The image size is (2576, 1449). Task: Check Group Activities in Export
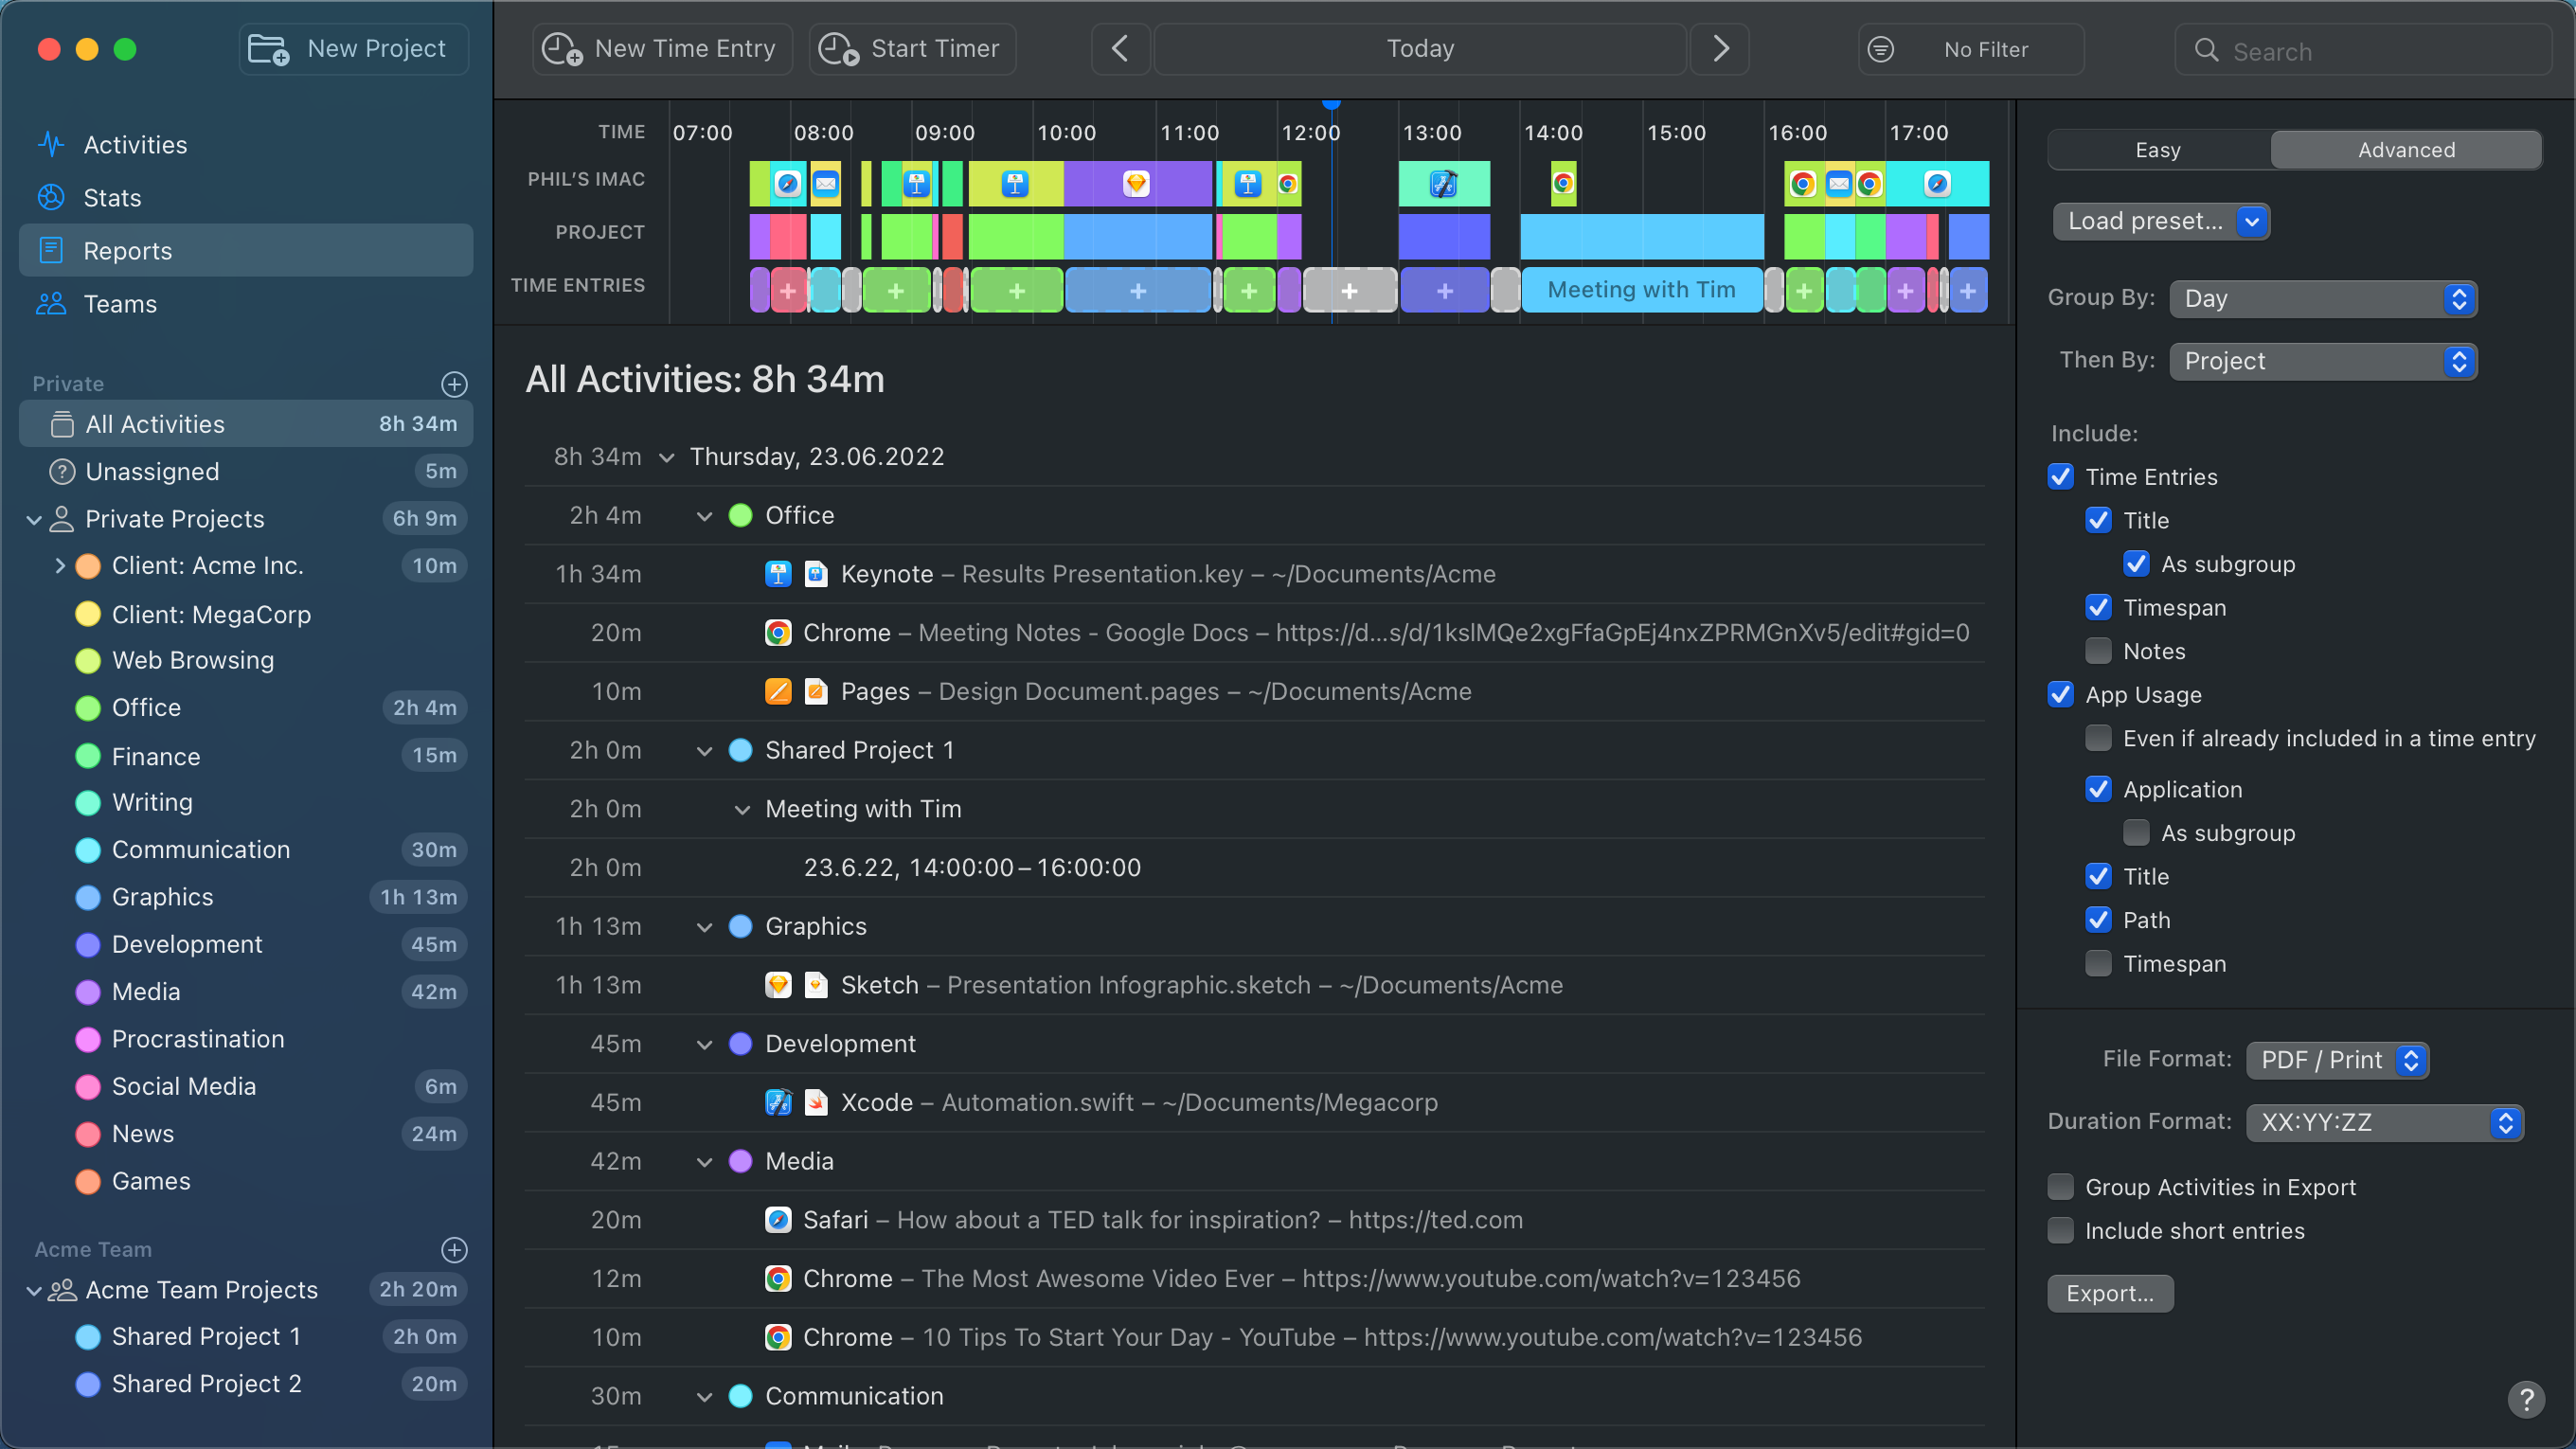coord(2060,1187)
